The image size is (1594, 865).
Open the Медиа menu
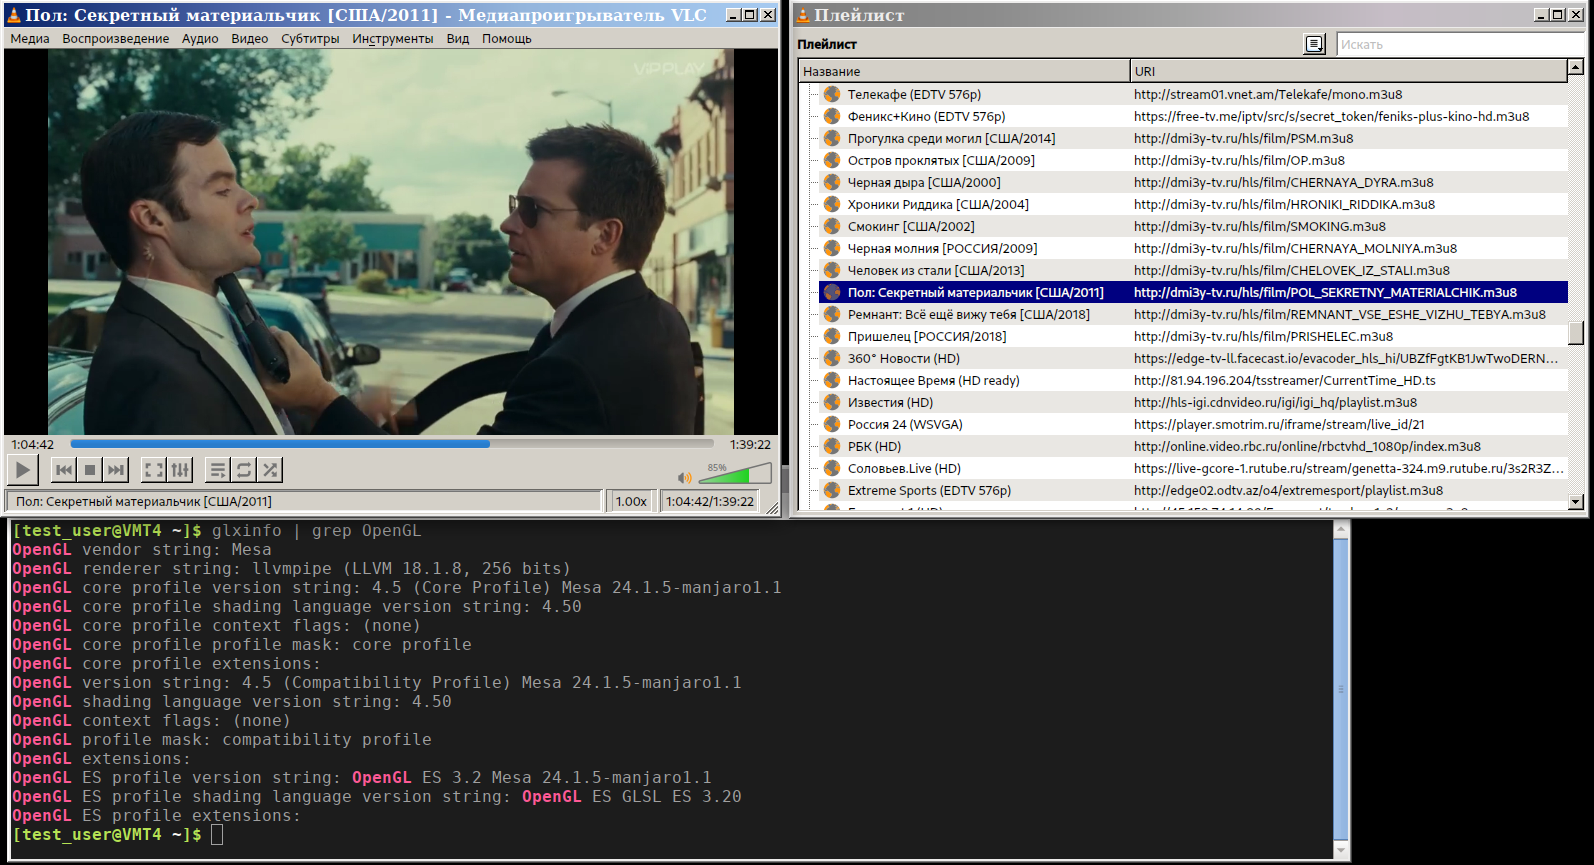tap(30, 39)
